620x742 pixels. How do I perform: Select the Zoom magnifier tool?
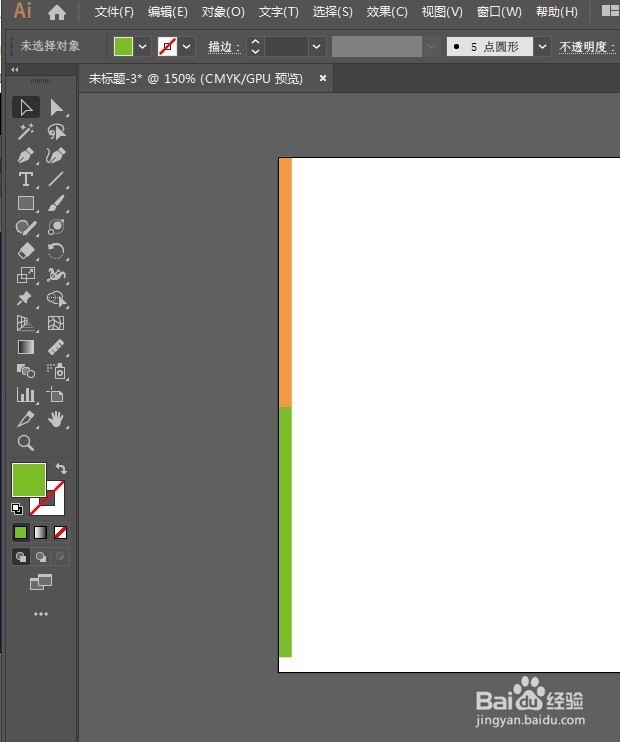tap(26, 443)
